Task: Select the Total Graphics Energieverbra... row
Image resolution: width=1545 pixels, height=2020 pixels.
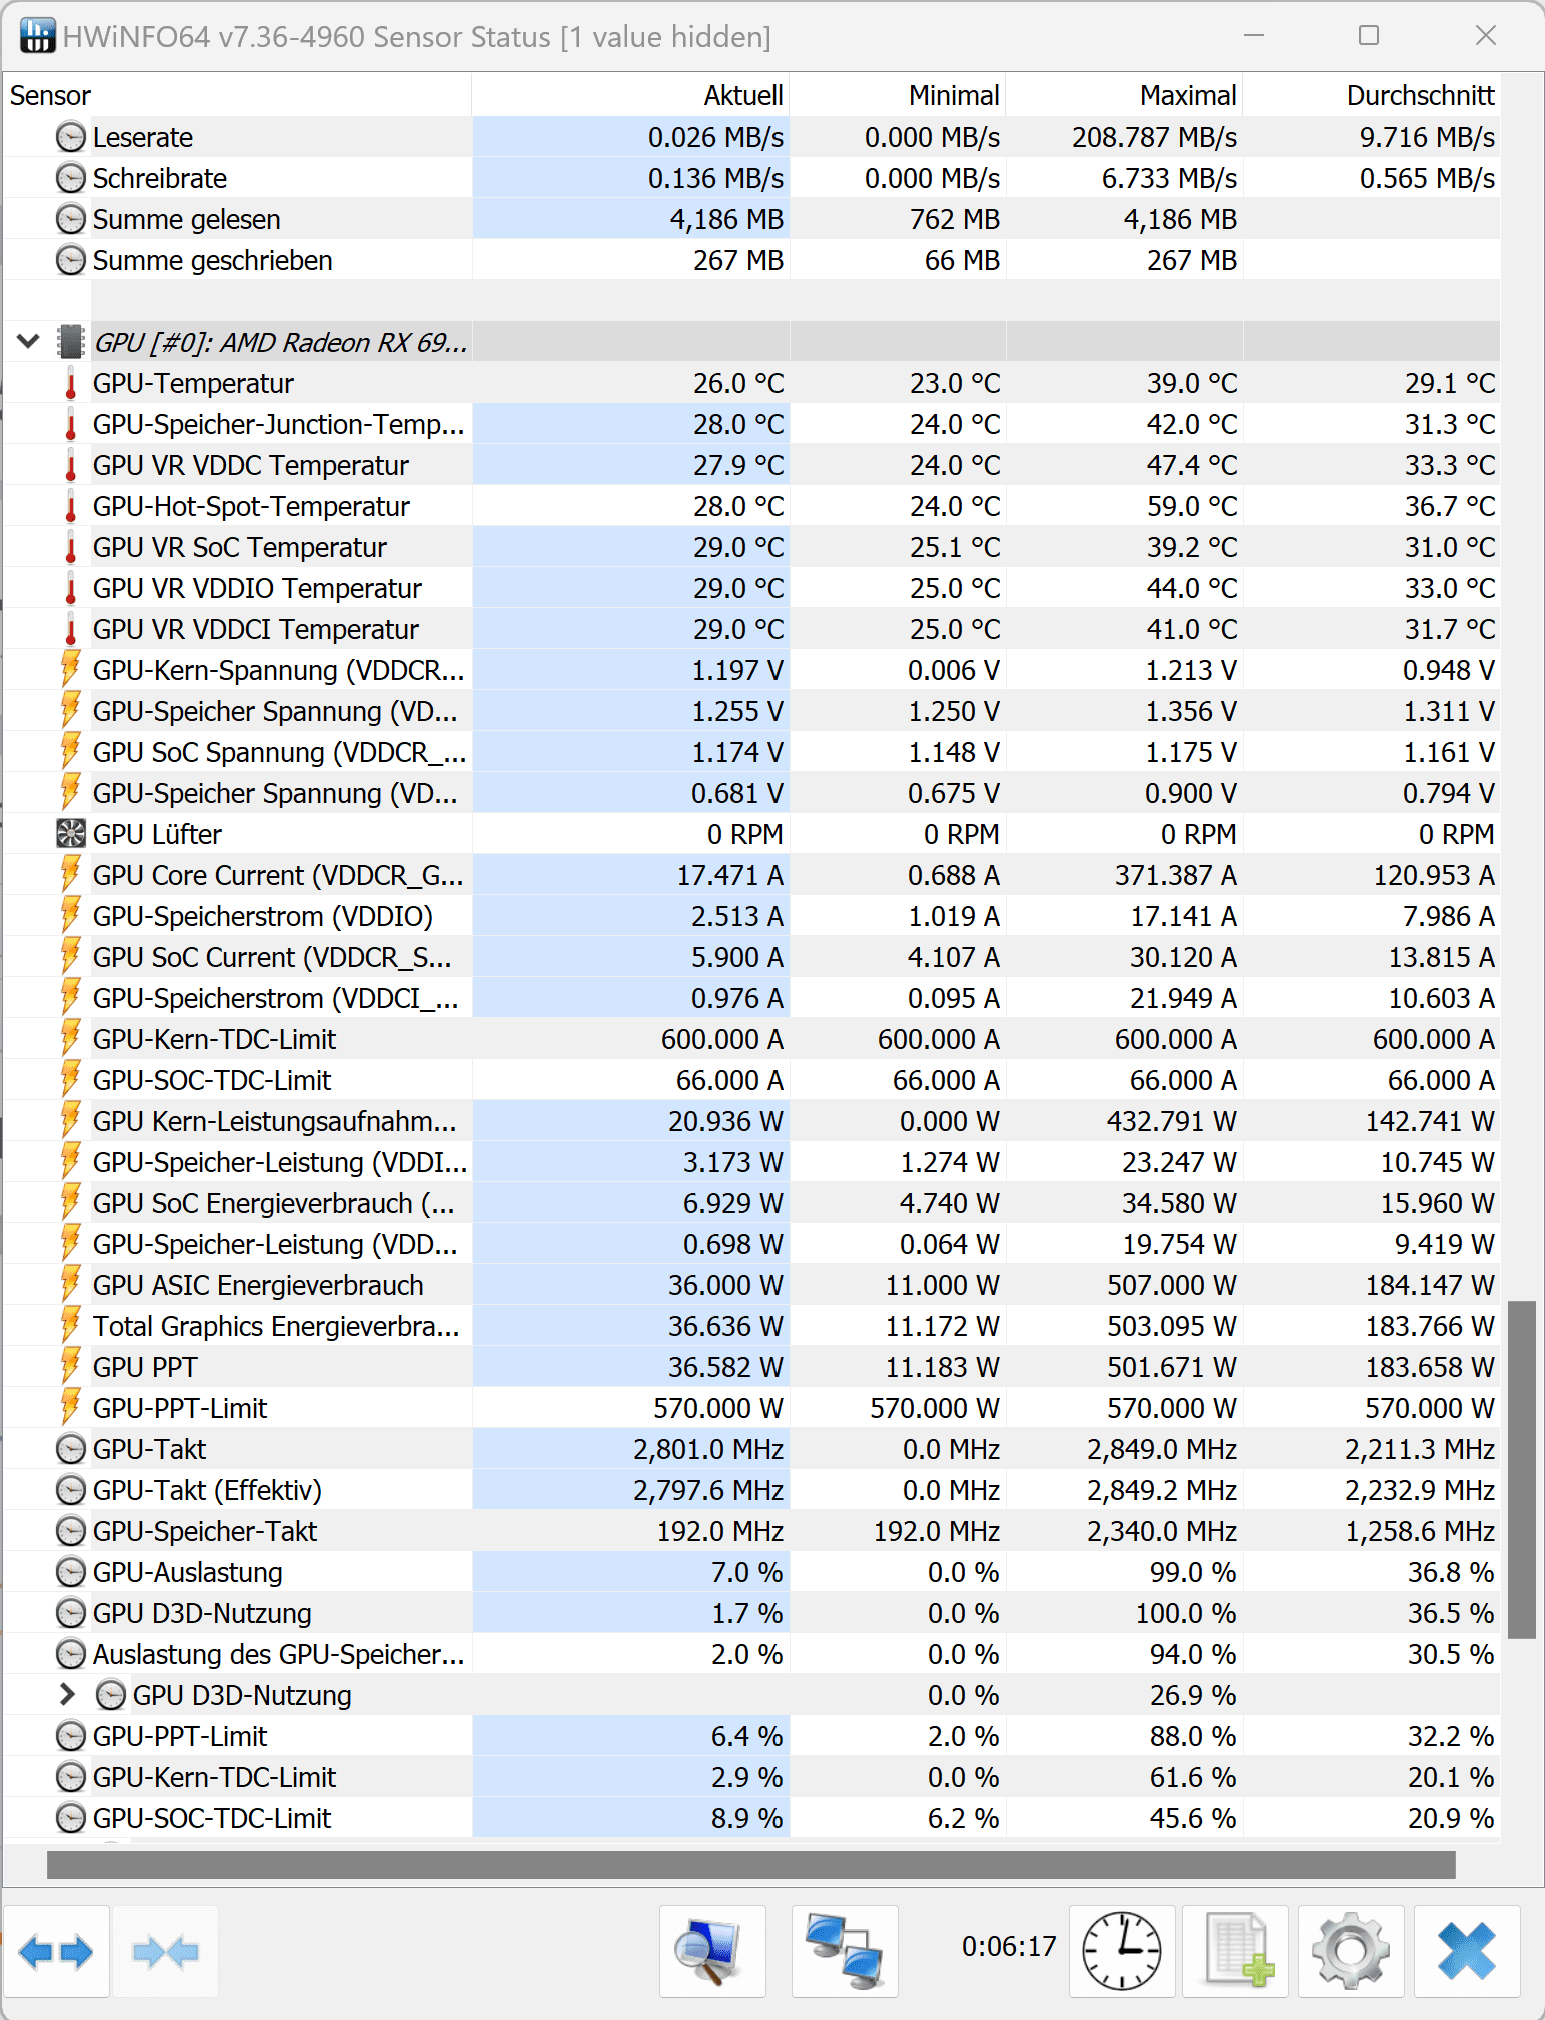Action: coord(752,1326)
